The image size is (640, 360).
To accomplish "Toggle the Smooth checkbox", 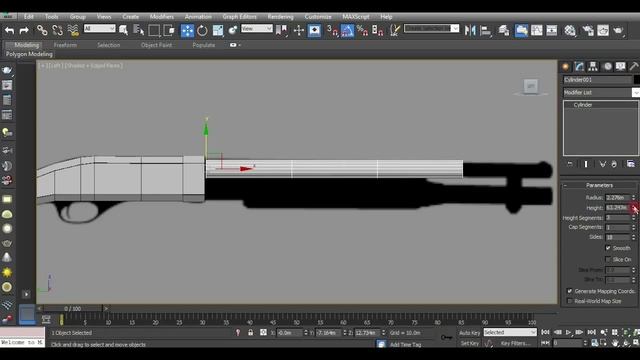I will [608, 248].
